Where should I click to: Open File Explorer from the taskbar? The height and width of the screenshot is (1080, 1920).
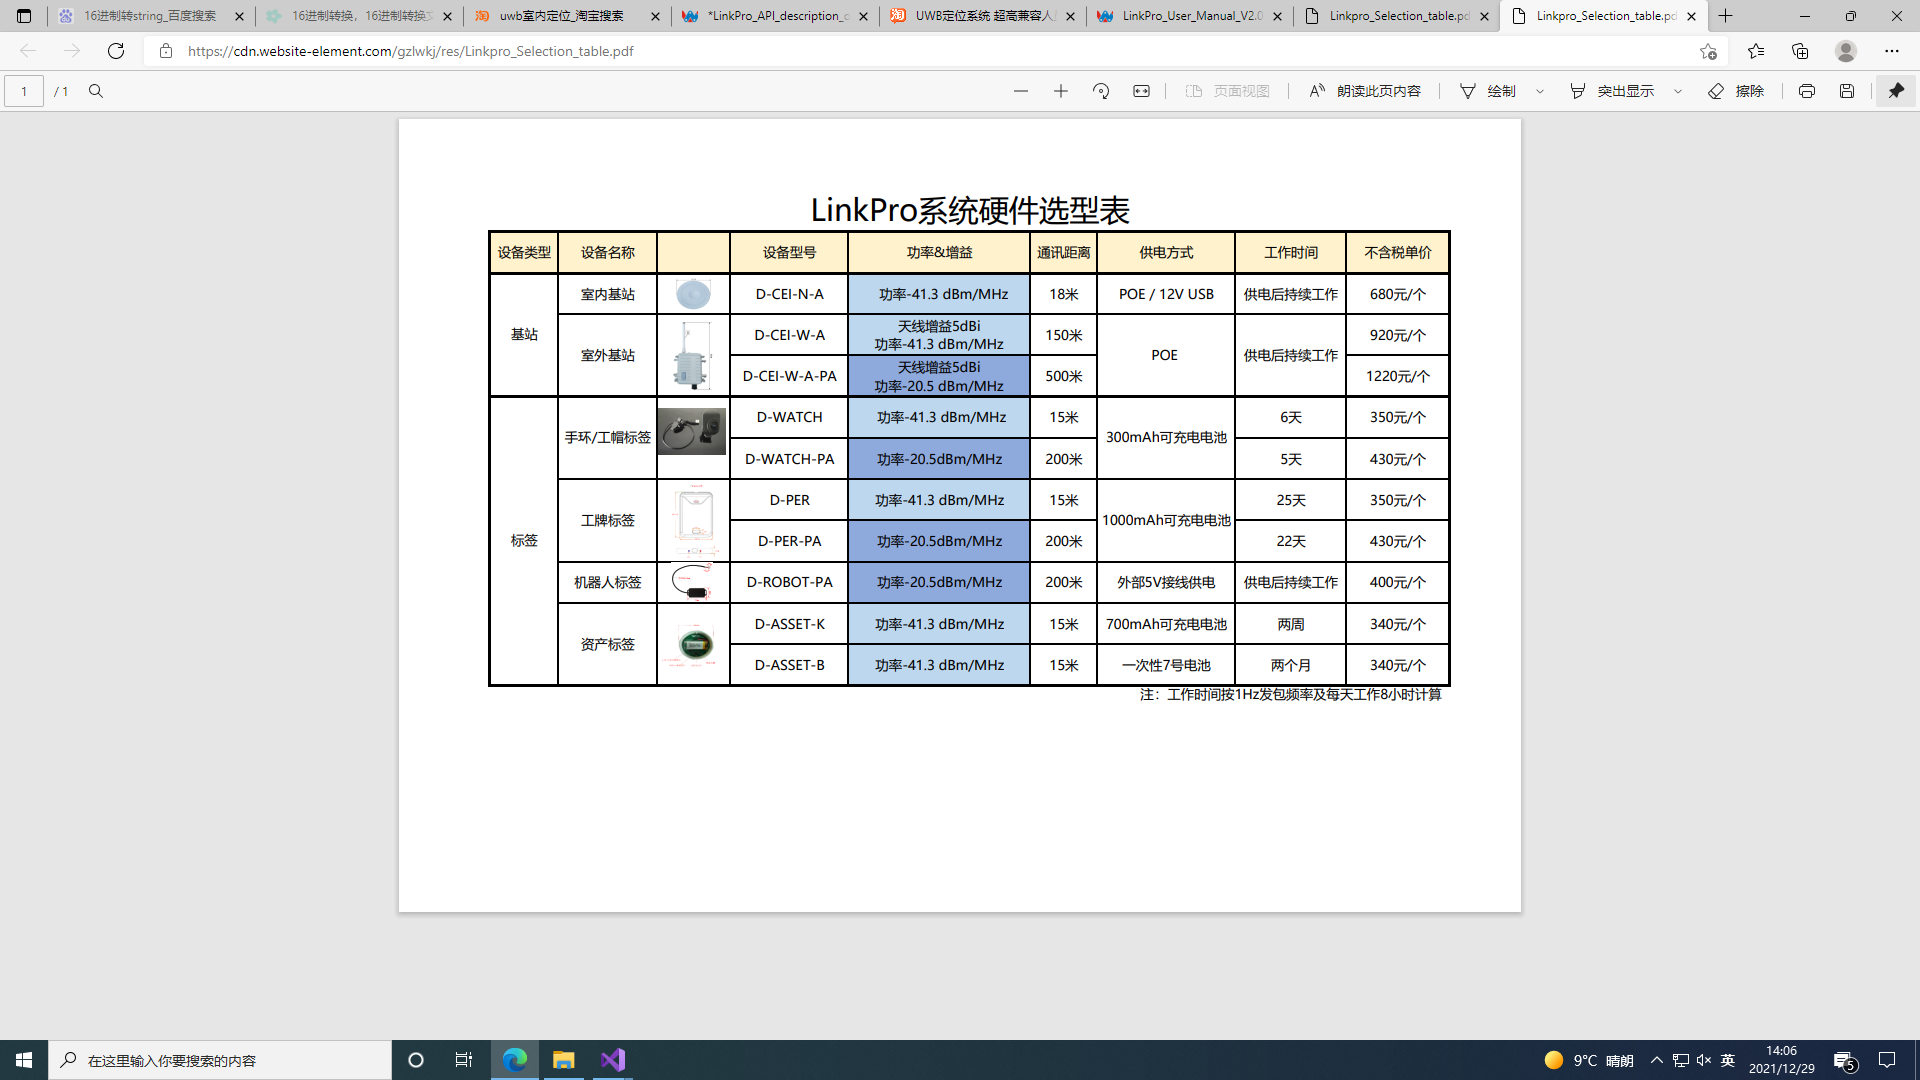coord(563,1060)
